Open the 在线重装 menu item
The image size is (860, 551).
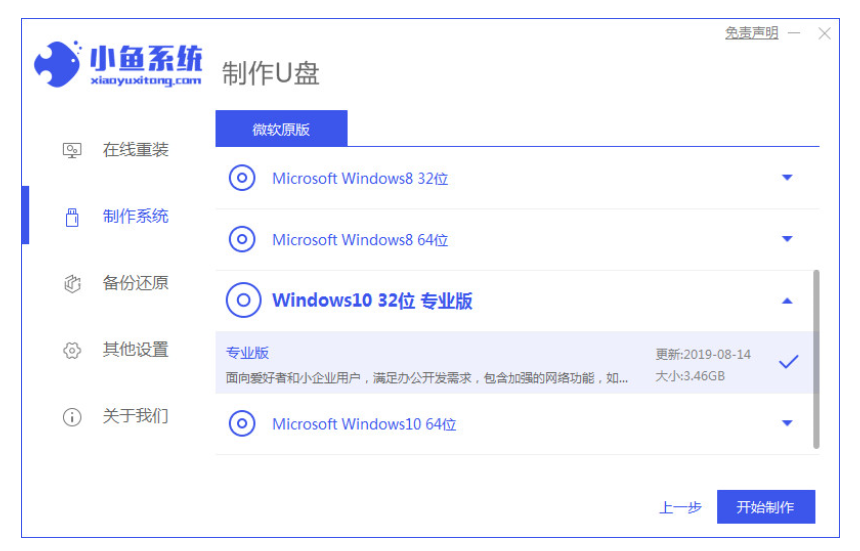pos(135,150)
